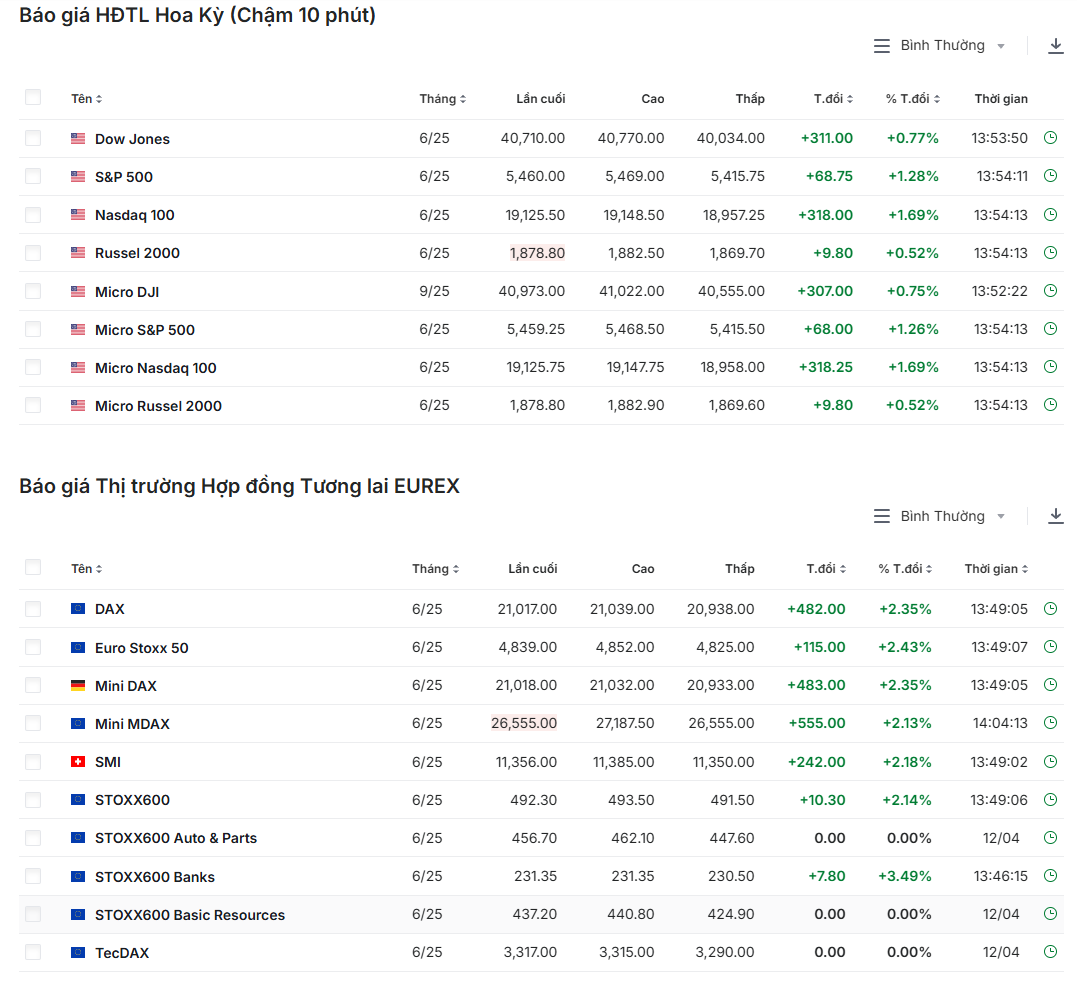The image size is (1077, 982).
Task: Click the EU flag beside TecDAX
Action: (x=78, y=952)
